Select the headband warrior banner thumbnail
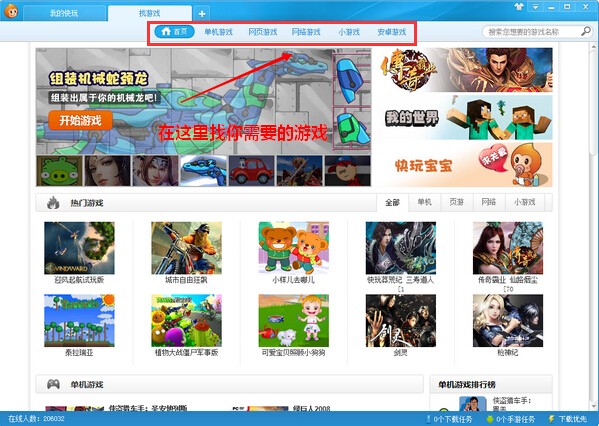This screenshot has width=599, height=426. pyautogui.click(x=156, y=171)
